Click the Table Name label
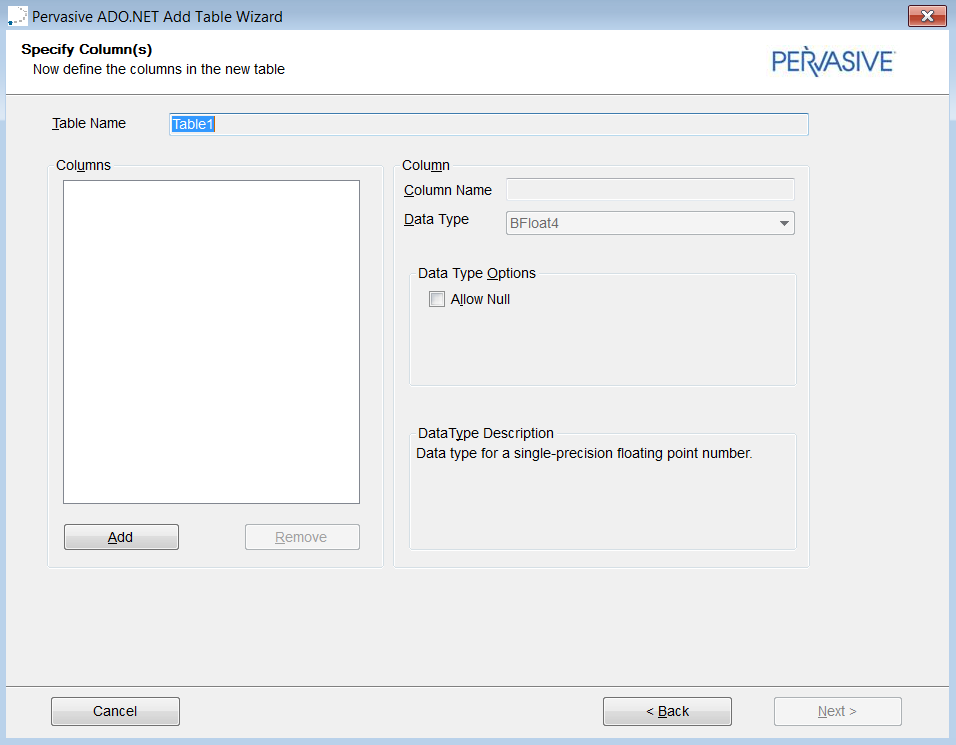Viewport: 956px width, 745px height. pyautogui.click(x=89, y=123)
